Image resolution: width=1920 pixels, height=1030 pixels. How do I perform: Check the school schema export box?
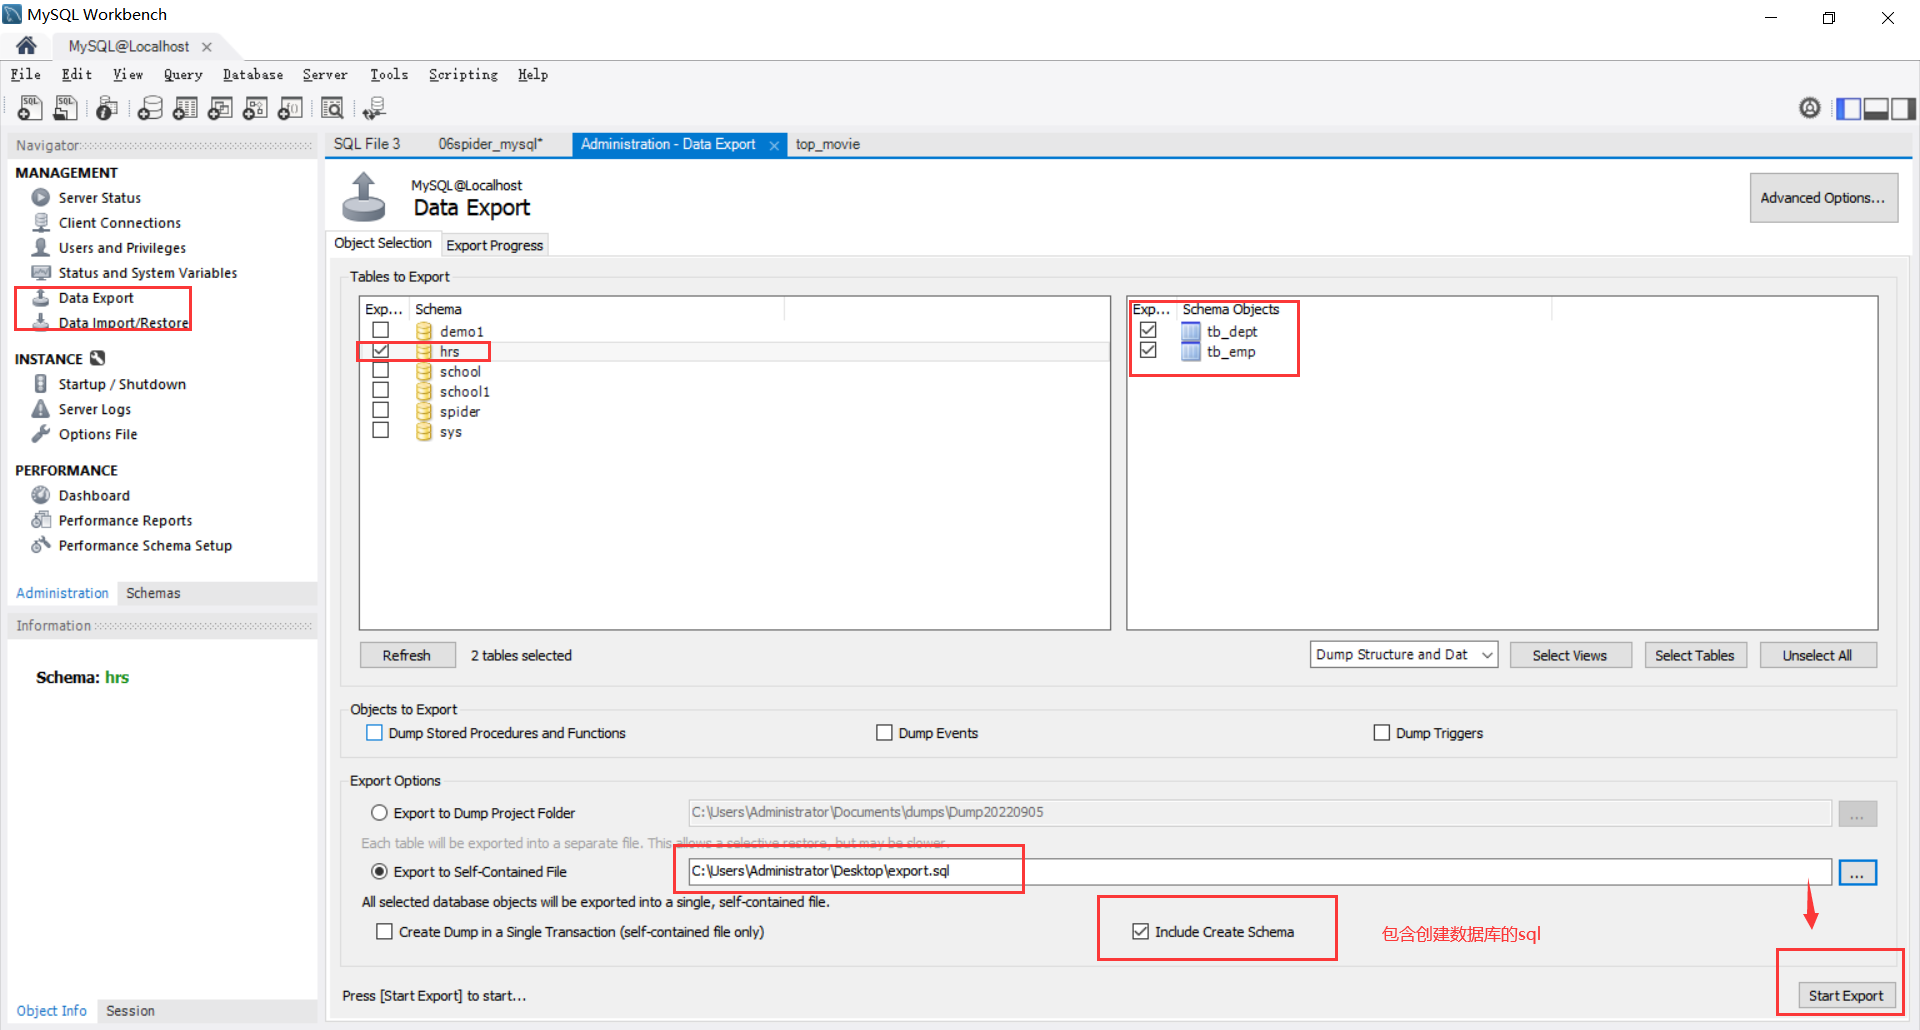(x=380, y=371)
